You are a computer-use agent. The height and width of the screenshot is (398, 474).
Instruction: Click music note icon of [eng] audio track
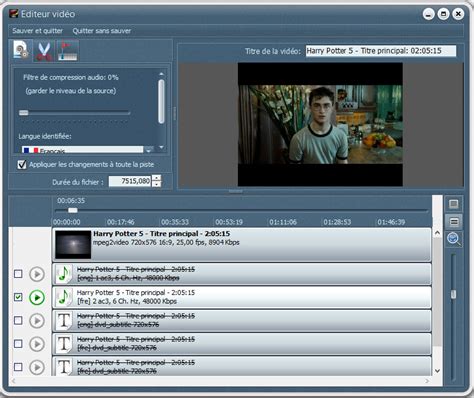[x=64, y=274]
